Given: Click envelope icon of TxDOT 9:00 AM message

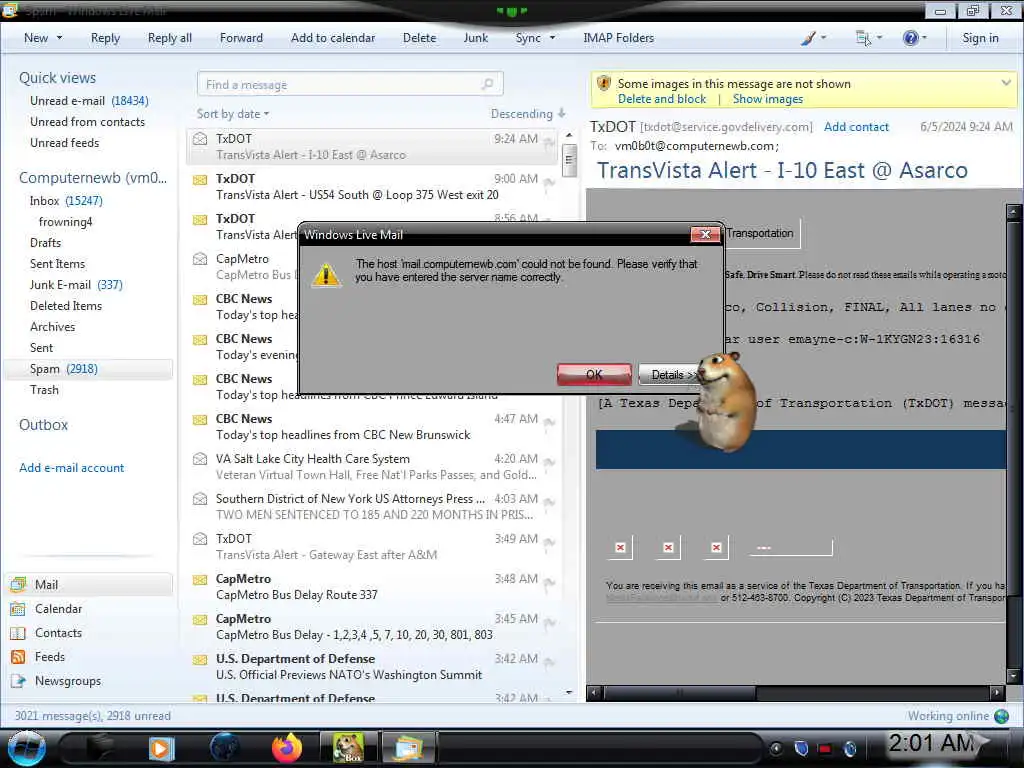Looking at the screenshot, I should [x=200, y=179].
